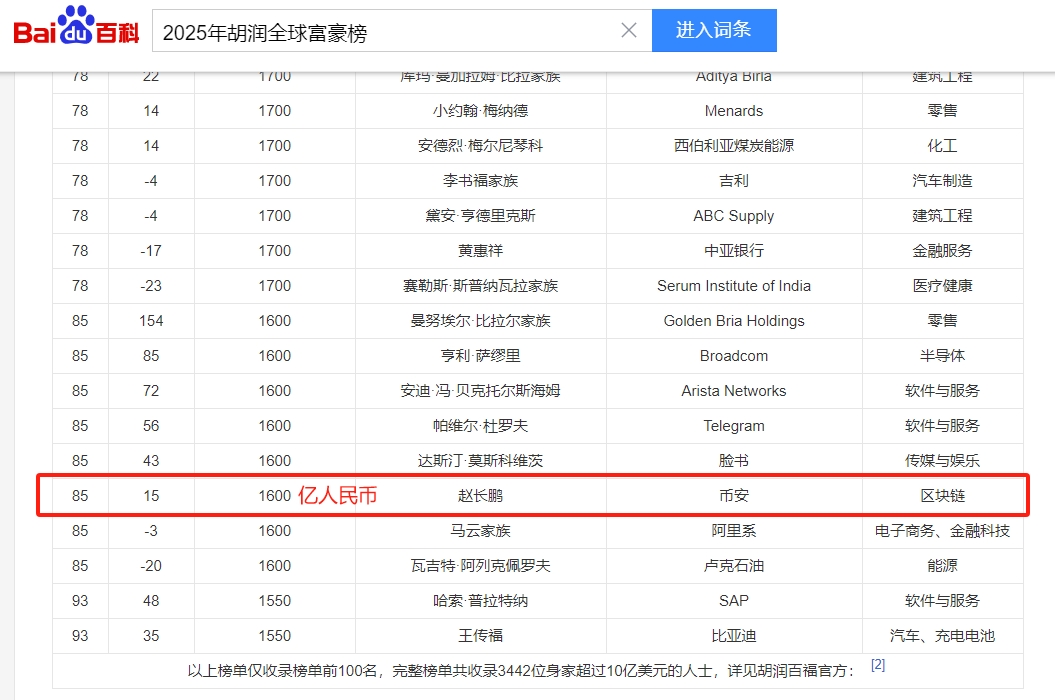
Task: Click the industry cell 半导体
Action: 942,356
